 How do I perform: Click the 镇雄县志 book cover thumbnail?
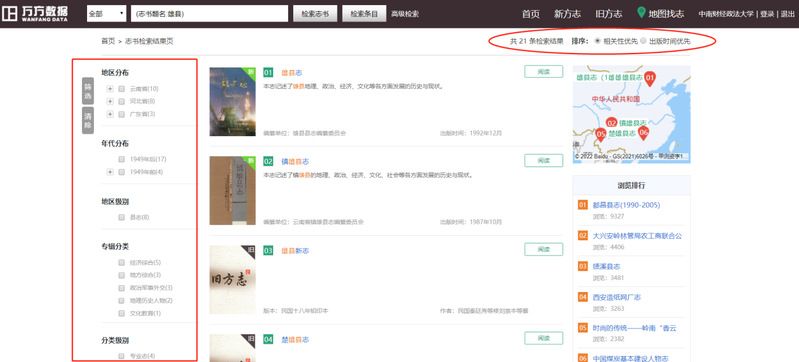tap(232, 190)
